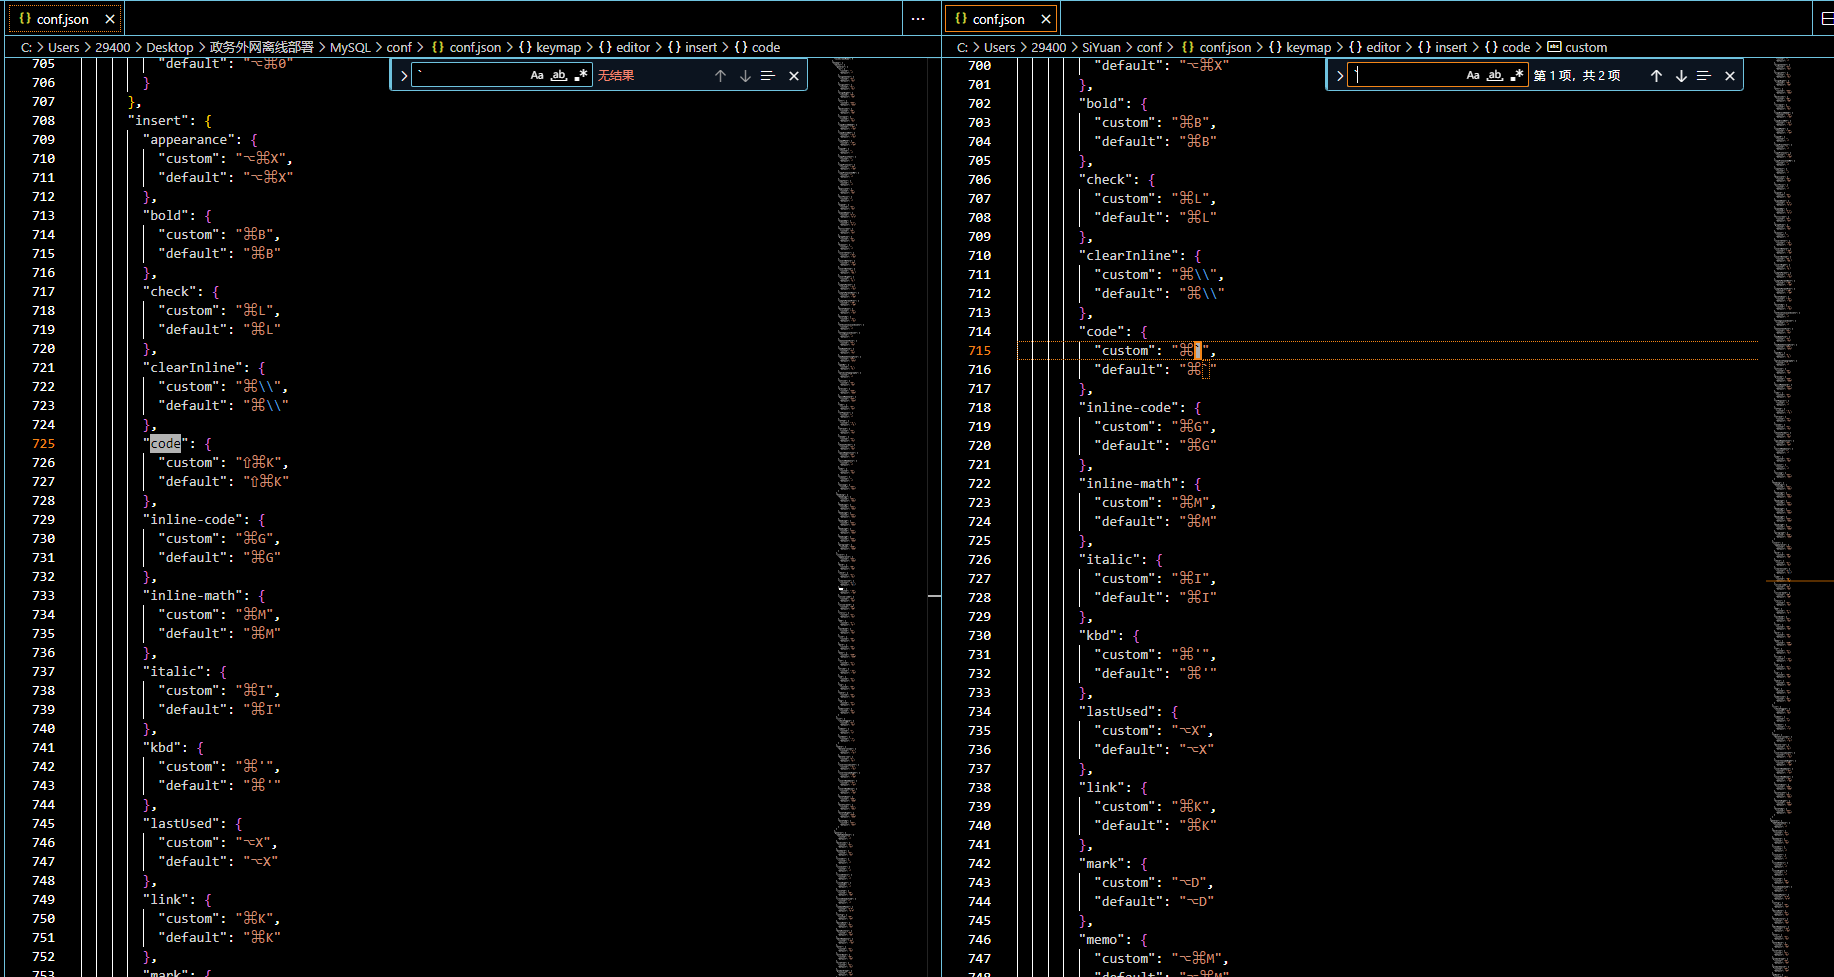The height and width of the screenshot is (977, 1834).
Task: Click "code" key on right line 714
Action: click(1102, 332)
